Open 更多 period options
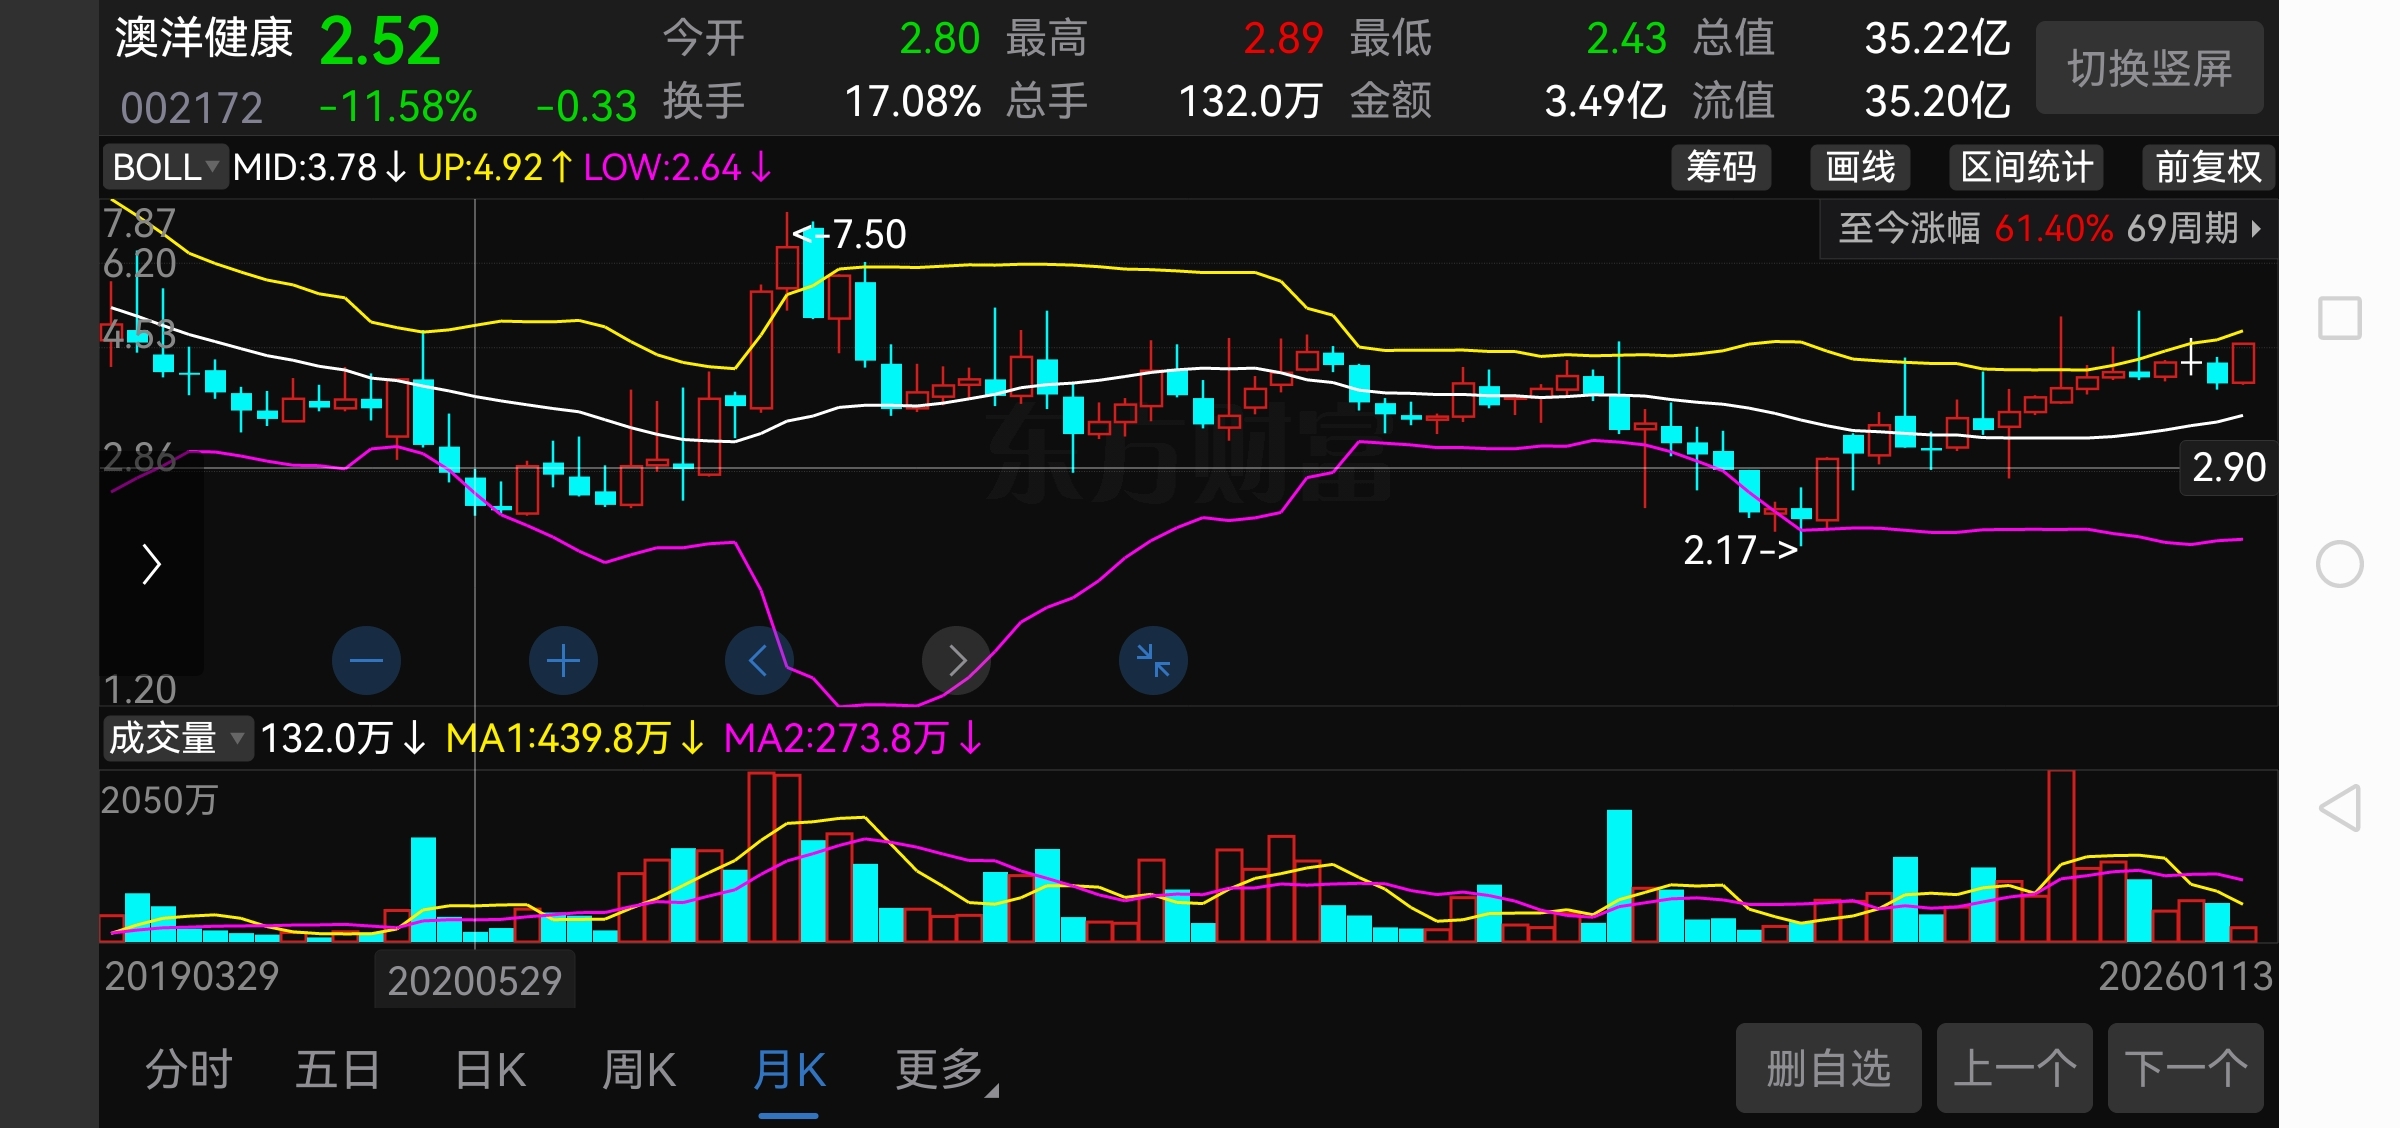This screenshot has height=1128, width=2400. click(x=941, y=1070)
